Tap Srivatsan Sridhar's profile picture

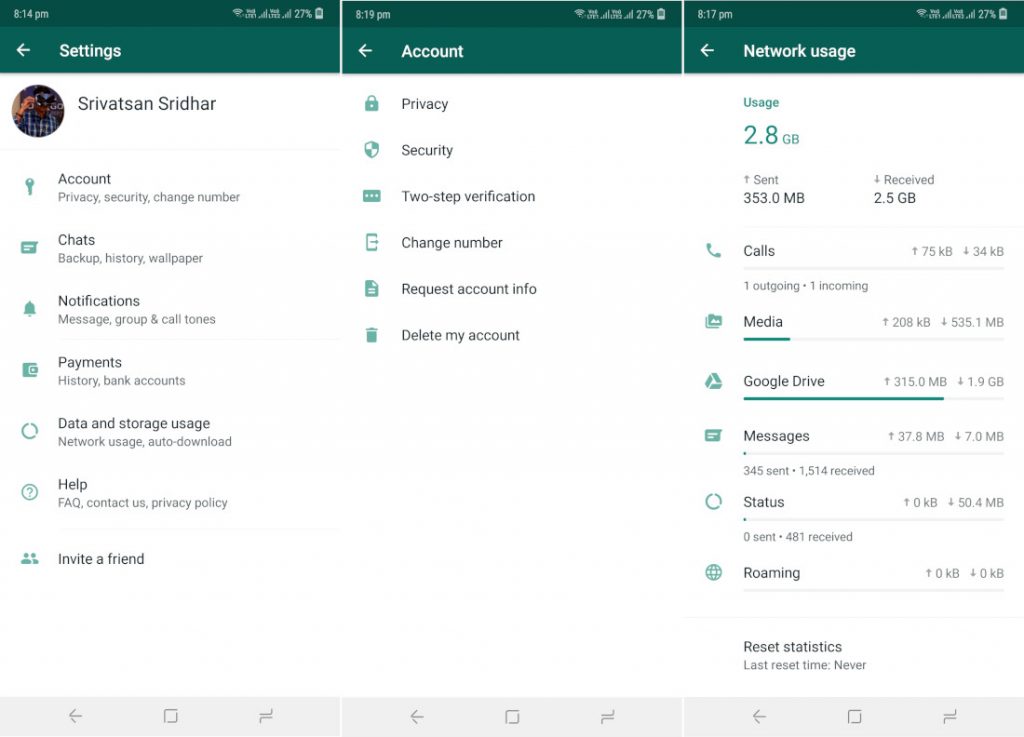(37, 110)
